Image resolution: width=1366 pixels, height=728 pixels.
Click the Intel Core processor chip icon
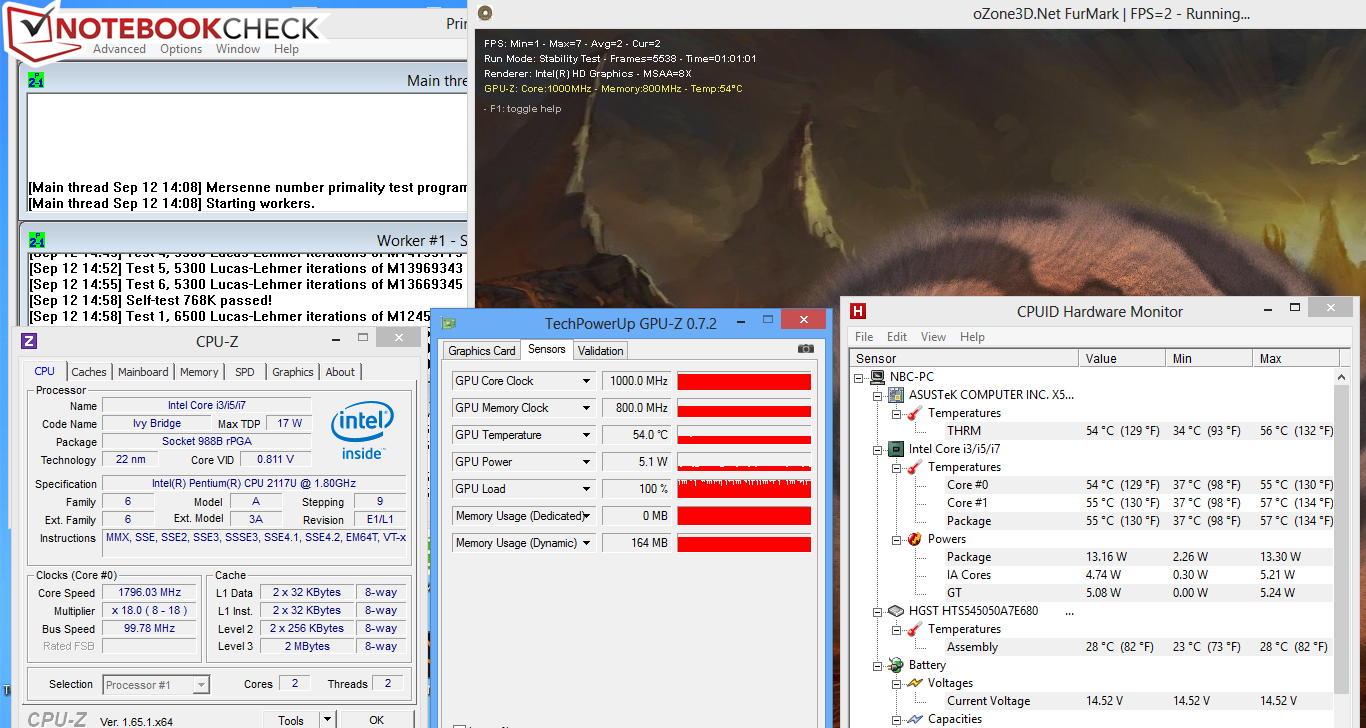tap(897, 449)
